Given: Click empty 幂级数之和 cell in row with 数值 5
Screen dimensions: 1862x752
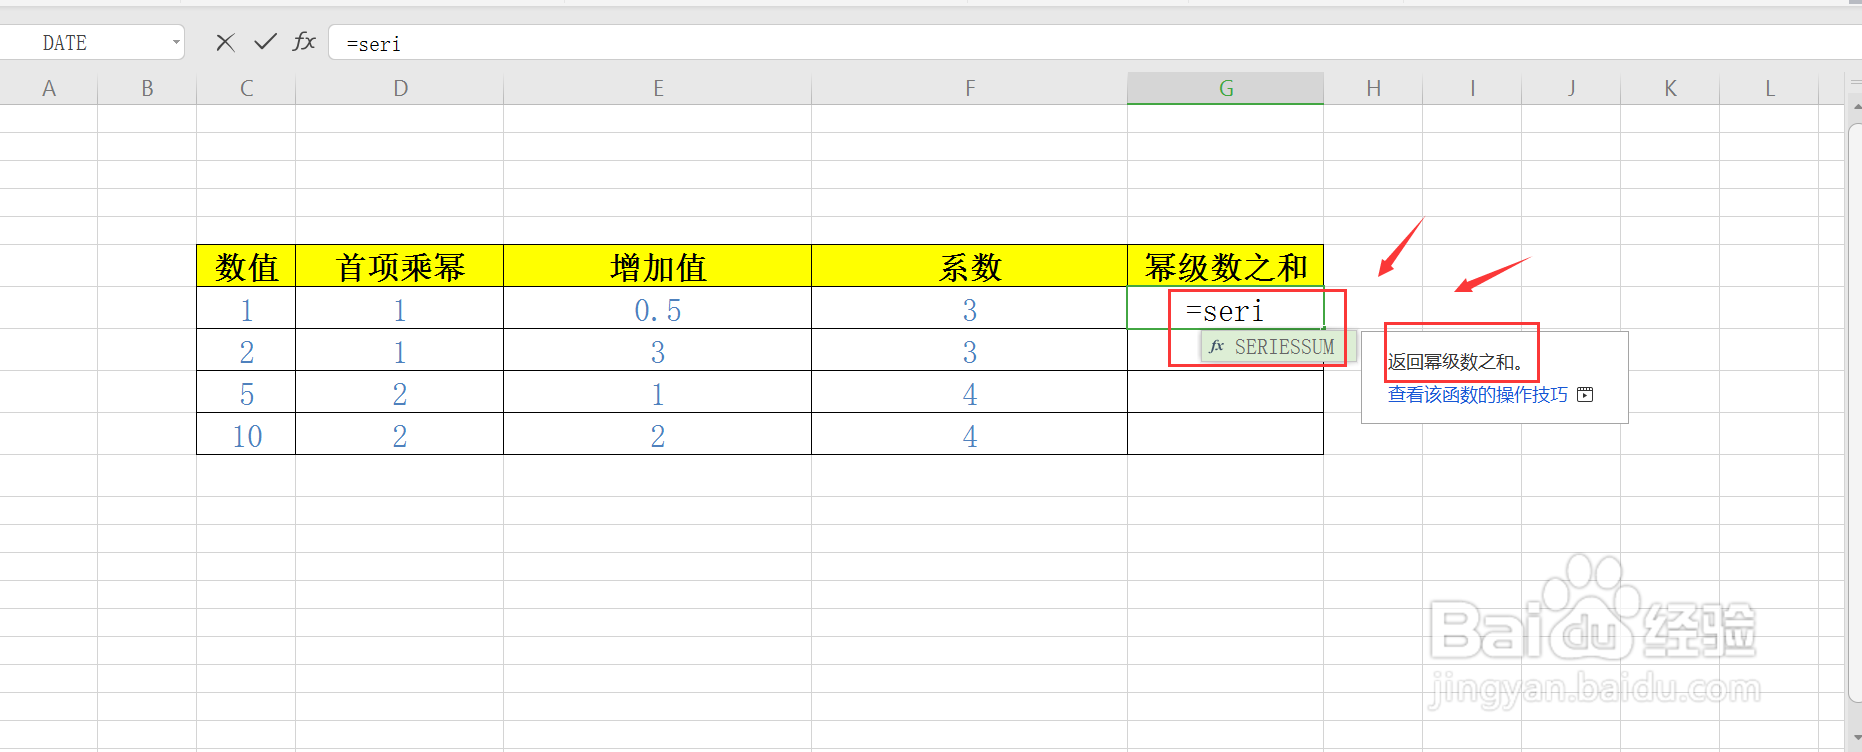Looking at the screenshot, I should (x=1226, y=393).
